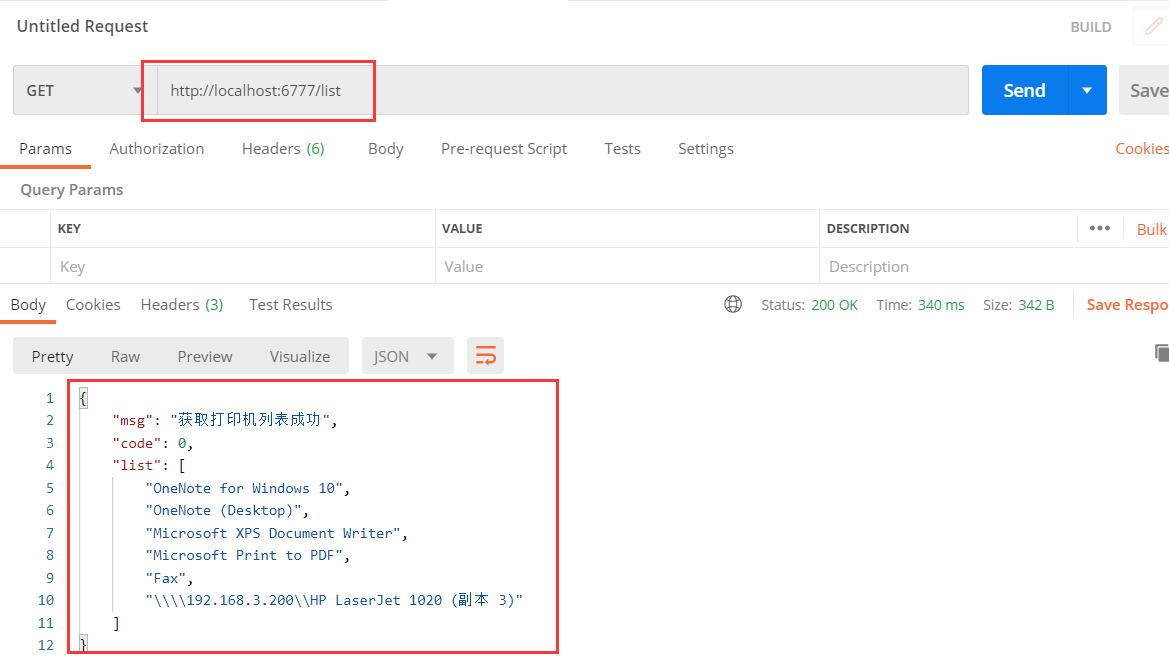Viewport: 1169px width, 659px height.
Task: View the Raw response tab
Action: click(x=125, y=355)
